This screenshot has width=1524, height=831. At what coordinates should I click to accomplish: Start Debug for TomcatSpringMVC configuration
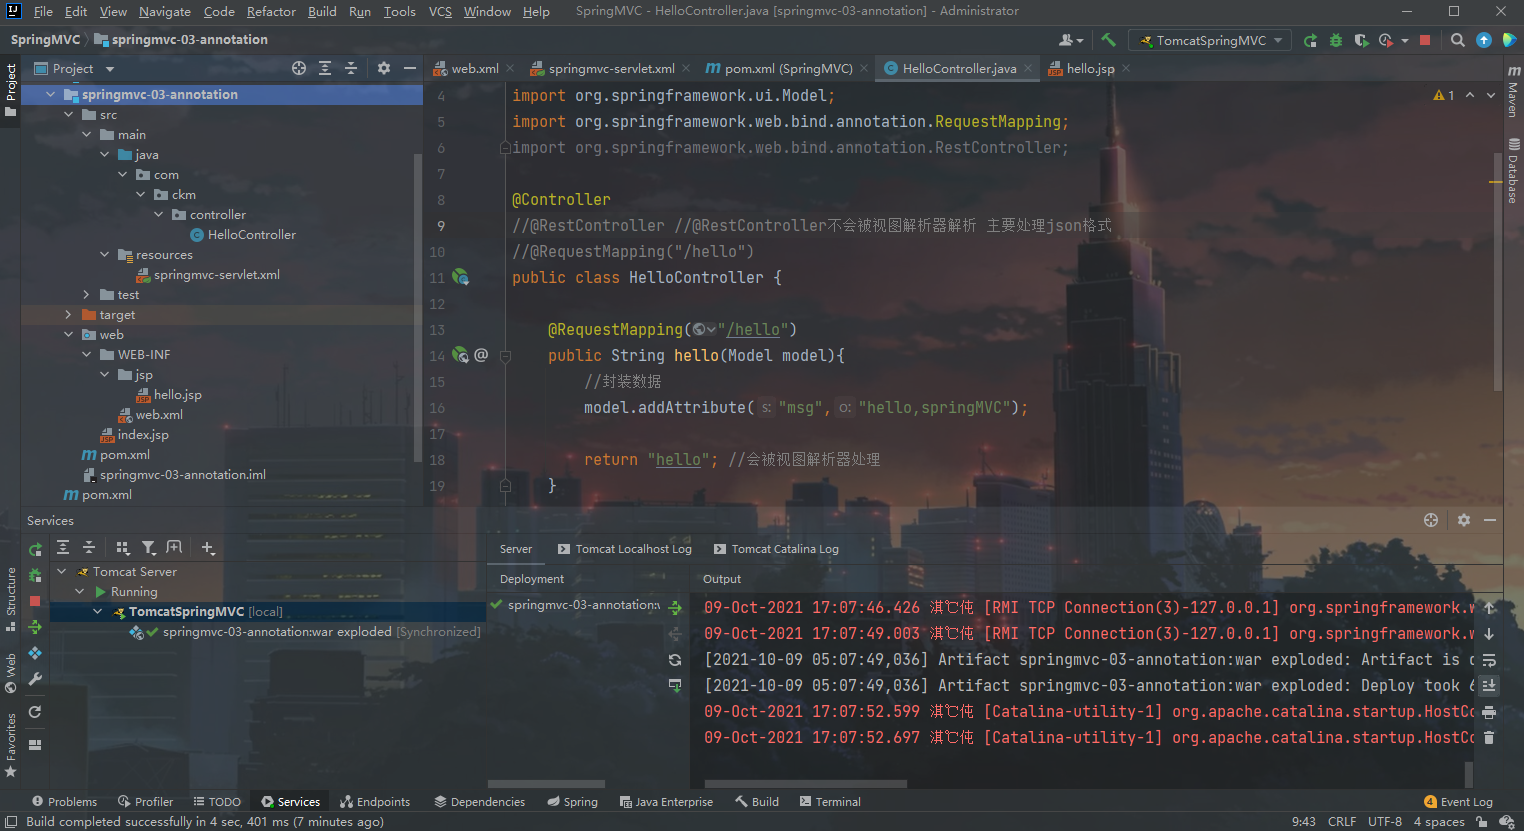pos(1335,40)
